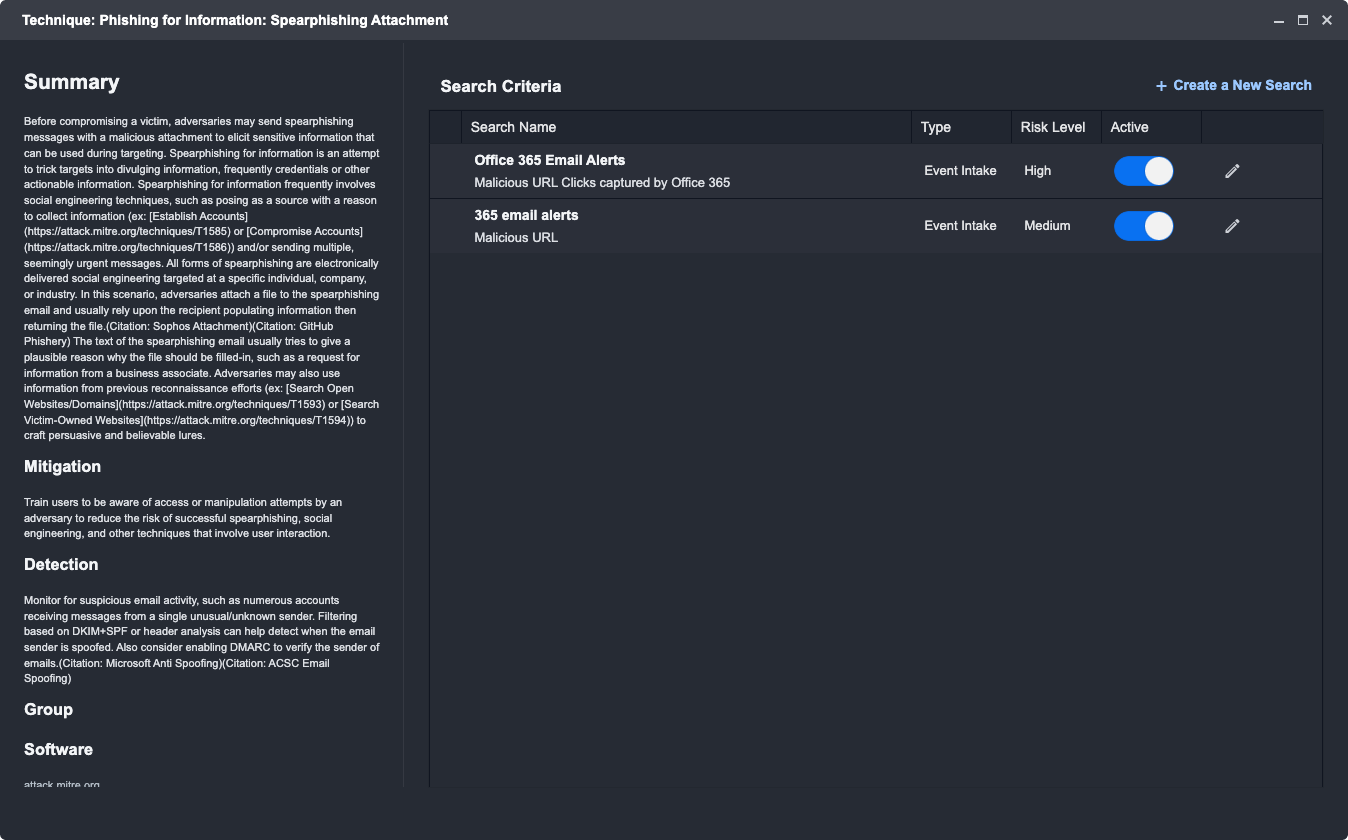The height and width of the screenshot is (840, 1348).
Task: Close the Spearphishing Attachment window
Action: pos(1327,20)
